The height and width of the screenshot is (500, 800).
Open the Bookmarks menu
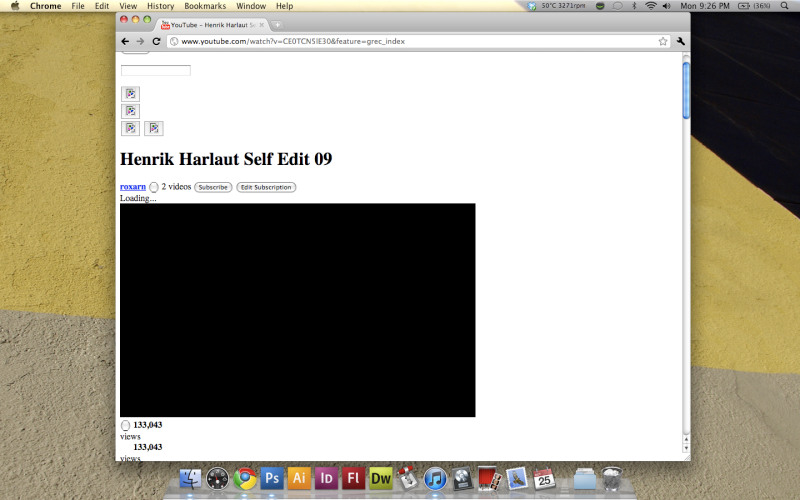point(205,6)
